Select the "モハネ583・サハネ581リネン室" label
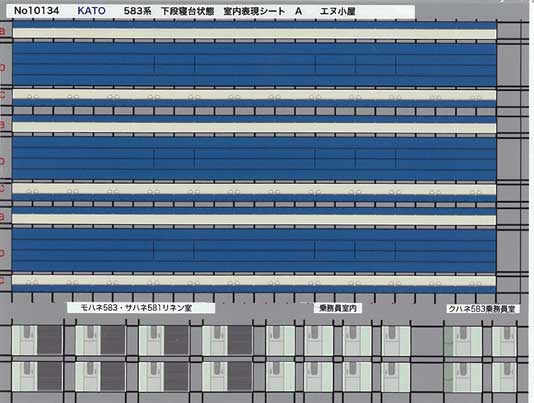 click(137, 308)
